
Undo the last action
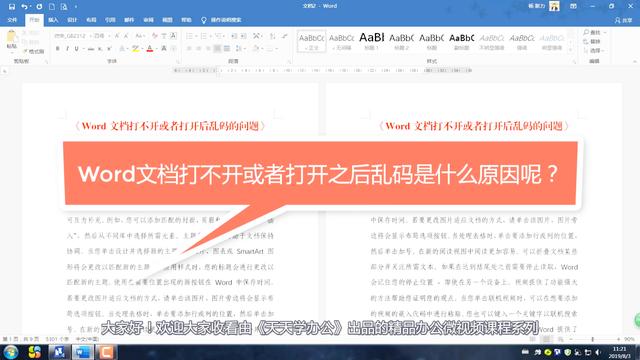click(24, 7)
